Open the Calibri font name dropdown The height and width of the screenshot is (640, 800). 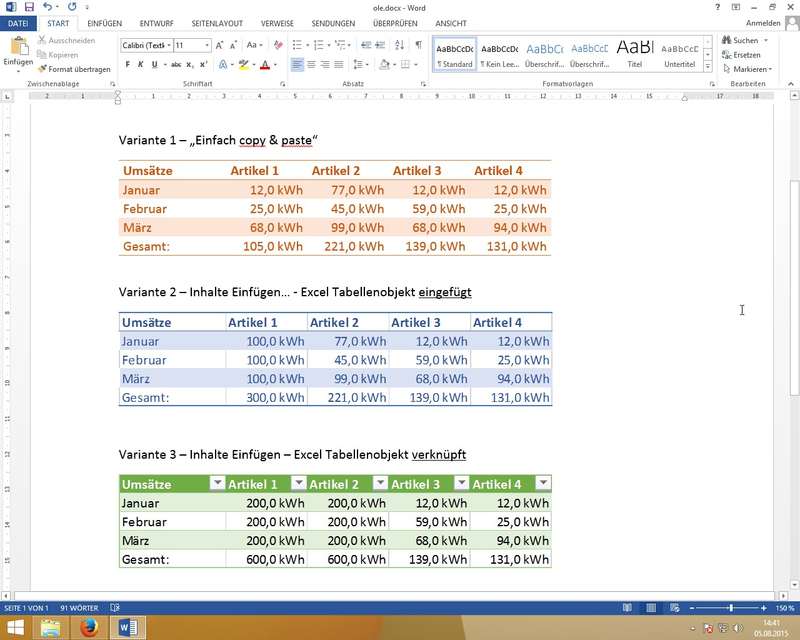[x=169, y=45]
